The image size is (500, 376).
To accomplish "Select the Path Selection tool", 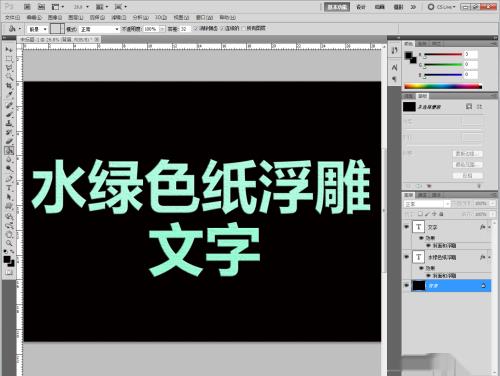I will coord(9,197).
